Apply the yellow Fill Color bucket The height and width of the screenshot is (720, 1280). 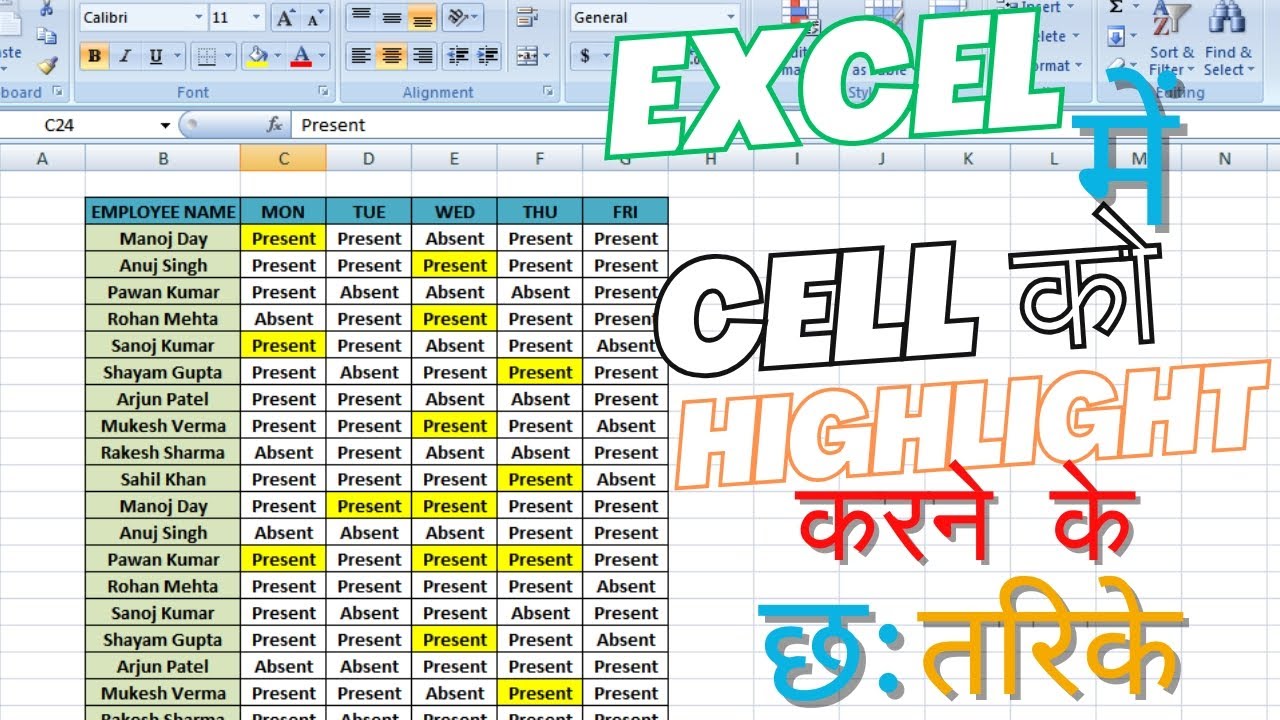click(257, 56)
